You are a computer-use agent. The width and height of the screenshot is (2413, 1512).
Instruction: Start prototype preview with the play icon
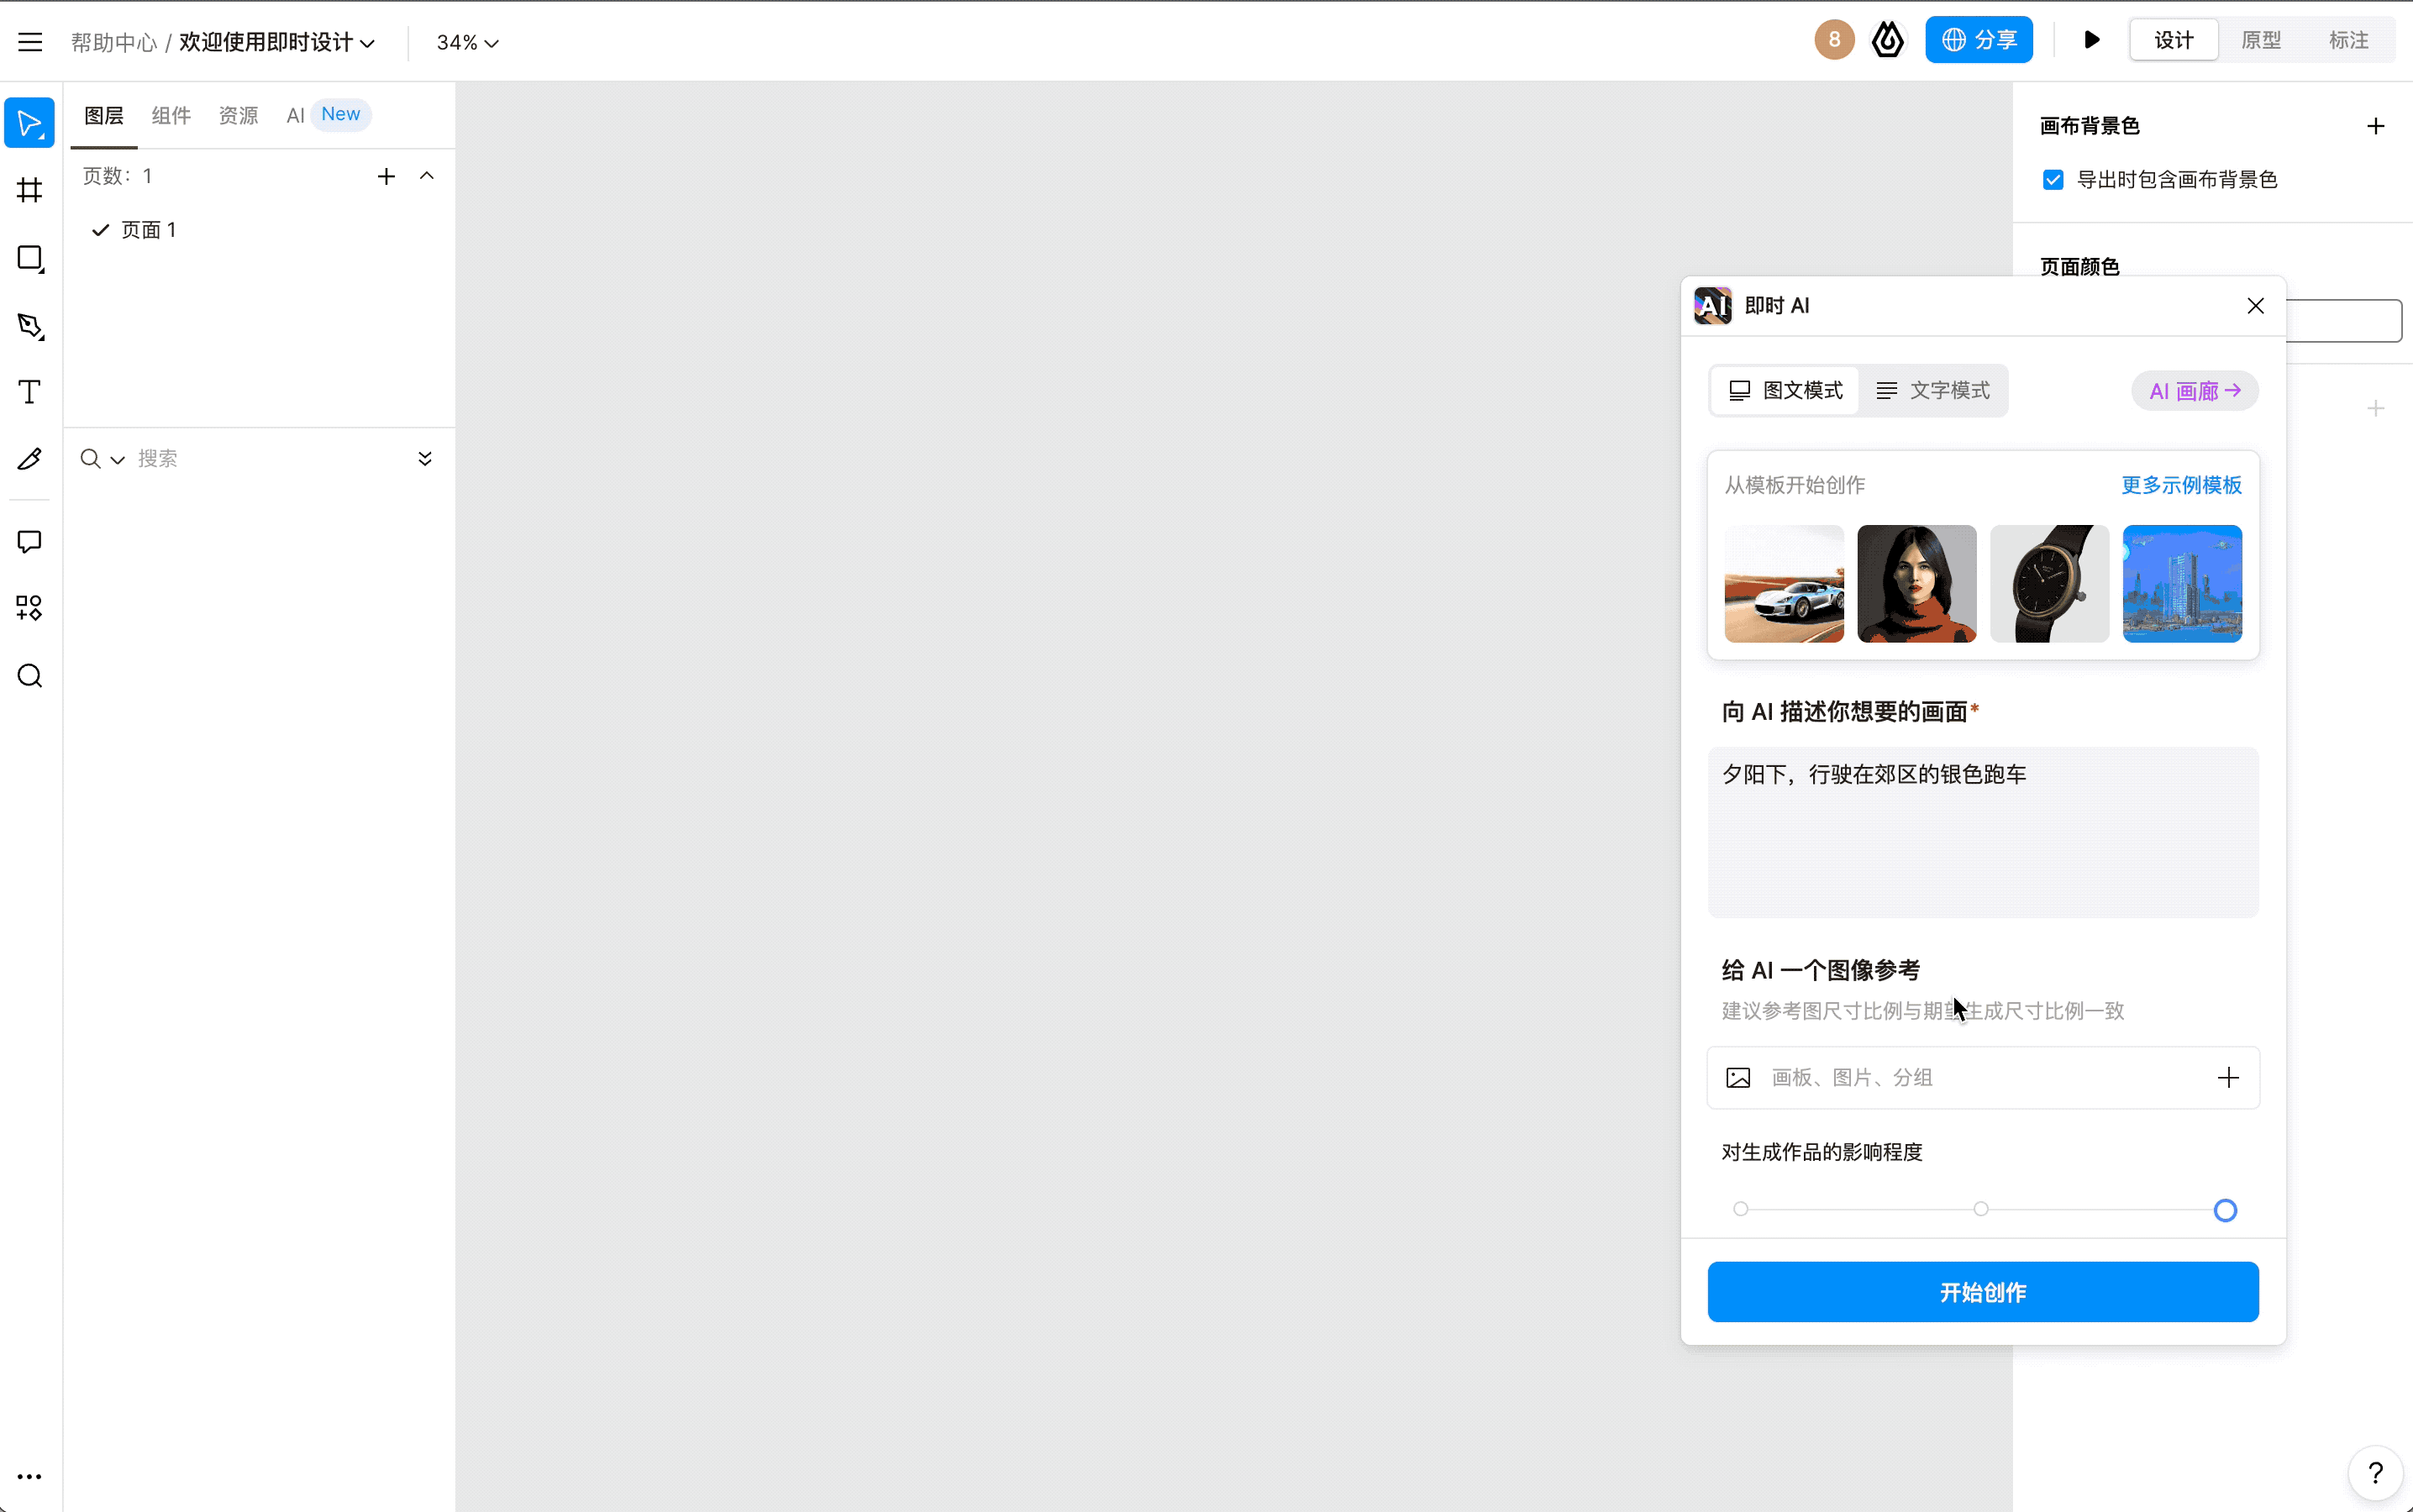[2091, 40]
